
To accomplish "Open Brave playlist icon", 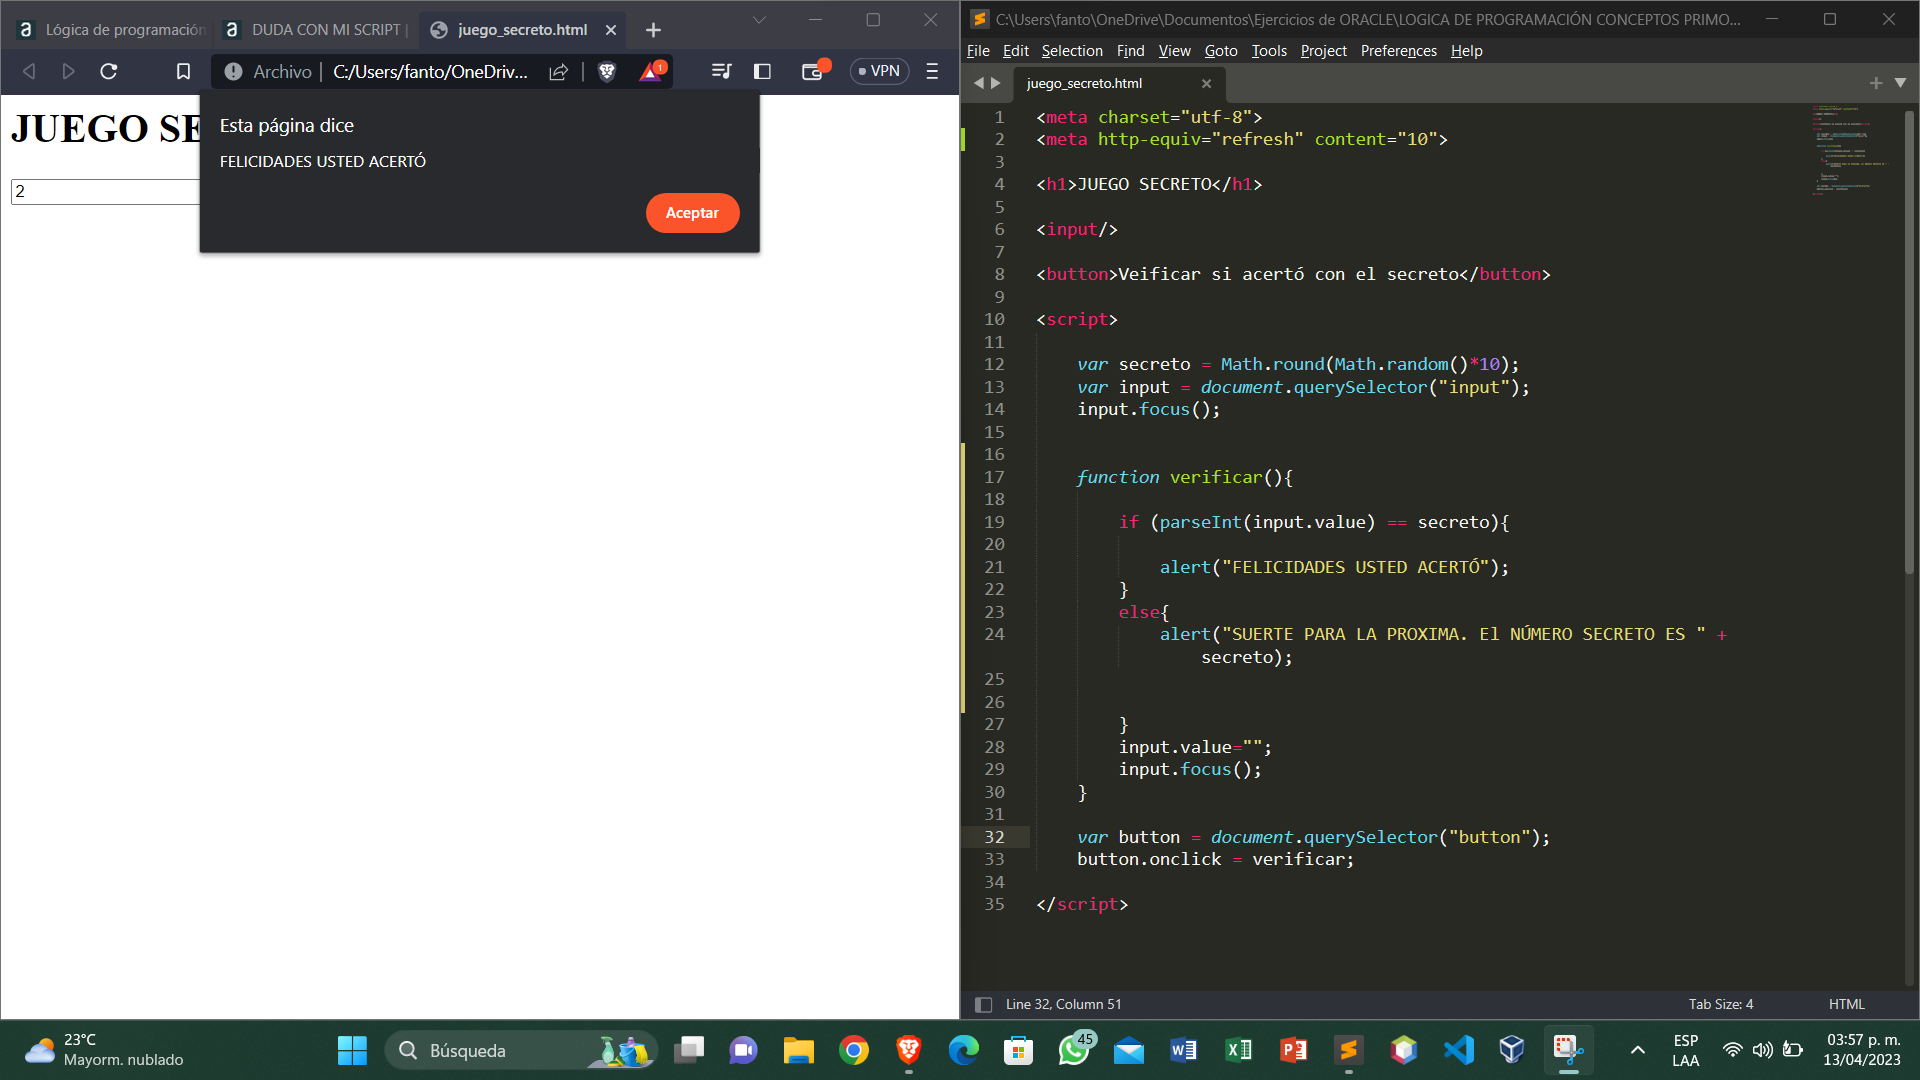I will tap(721, 71).
